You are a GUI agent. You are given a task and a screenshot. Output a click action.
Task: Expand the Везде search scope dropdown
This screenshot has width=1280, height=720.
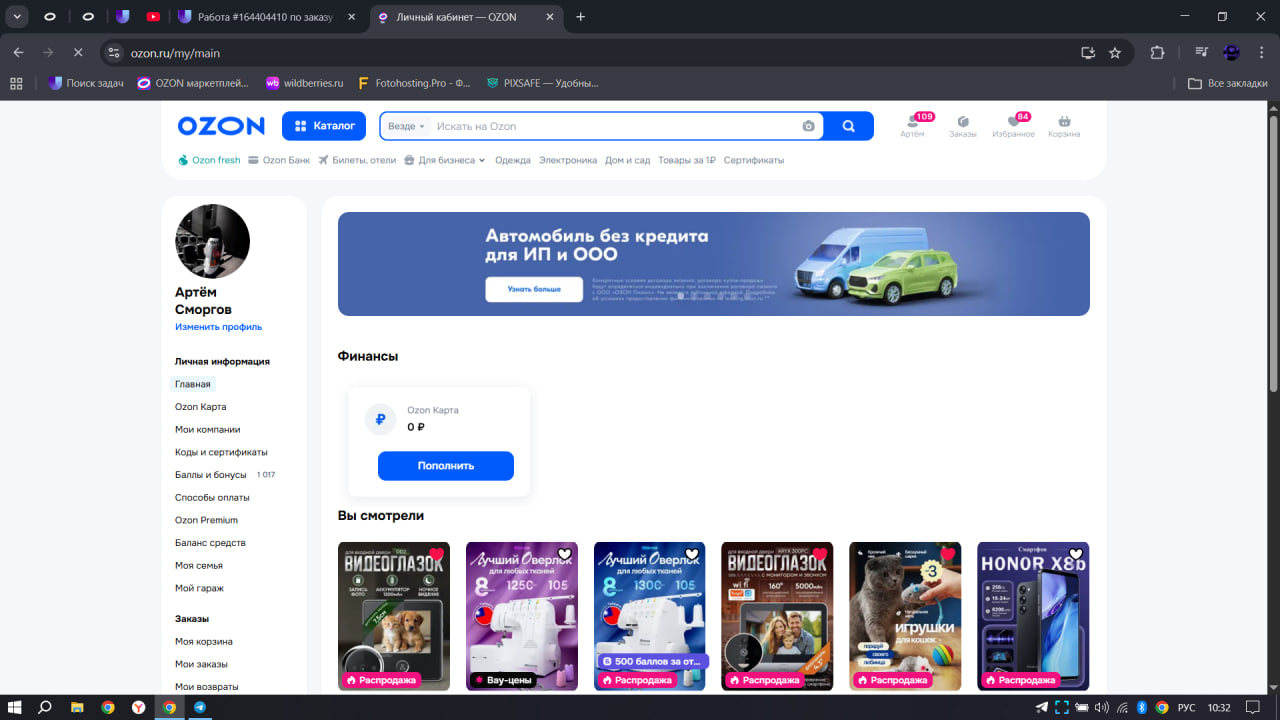407,126
